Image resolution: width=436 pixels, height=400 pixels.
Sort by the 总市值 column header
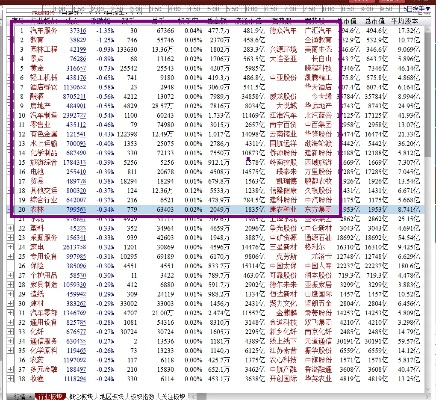tap(375, 21)
